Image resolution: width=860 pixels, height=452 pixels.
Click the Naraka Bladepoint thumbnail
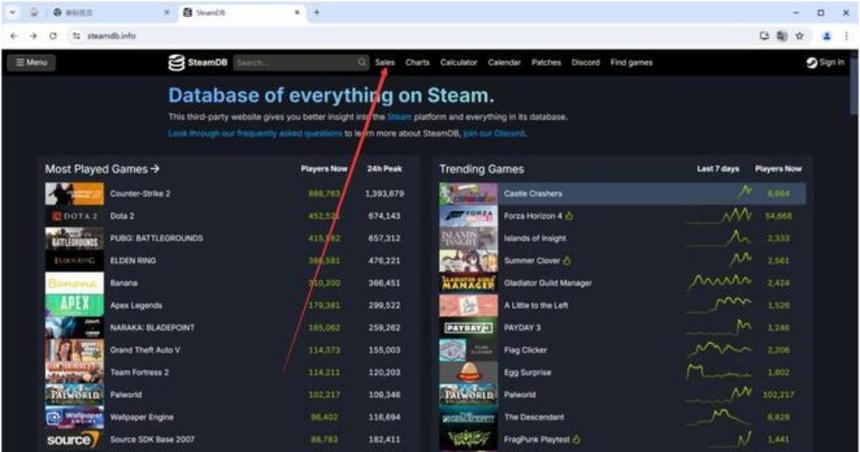[x=74, y=327]
